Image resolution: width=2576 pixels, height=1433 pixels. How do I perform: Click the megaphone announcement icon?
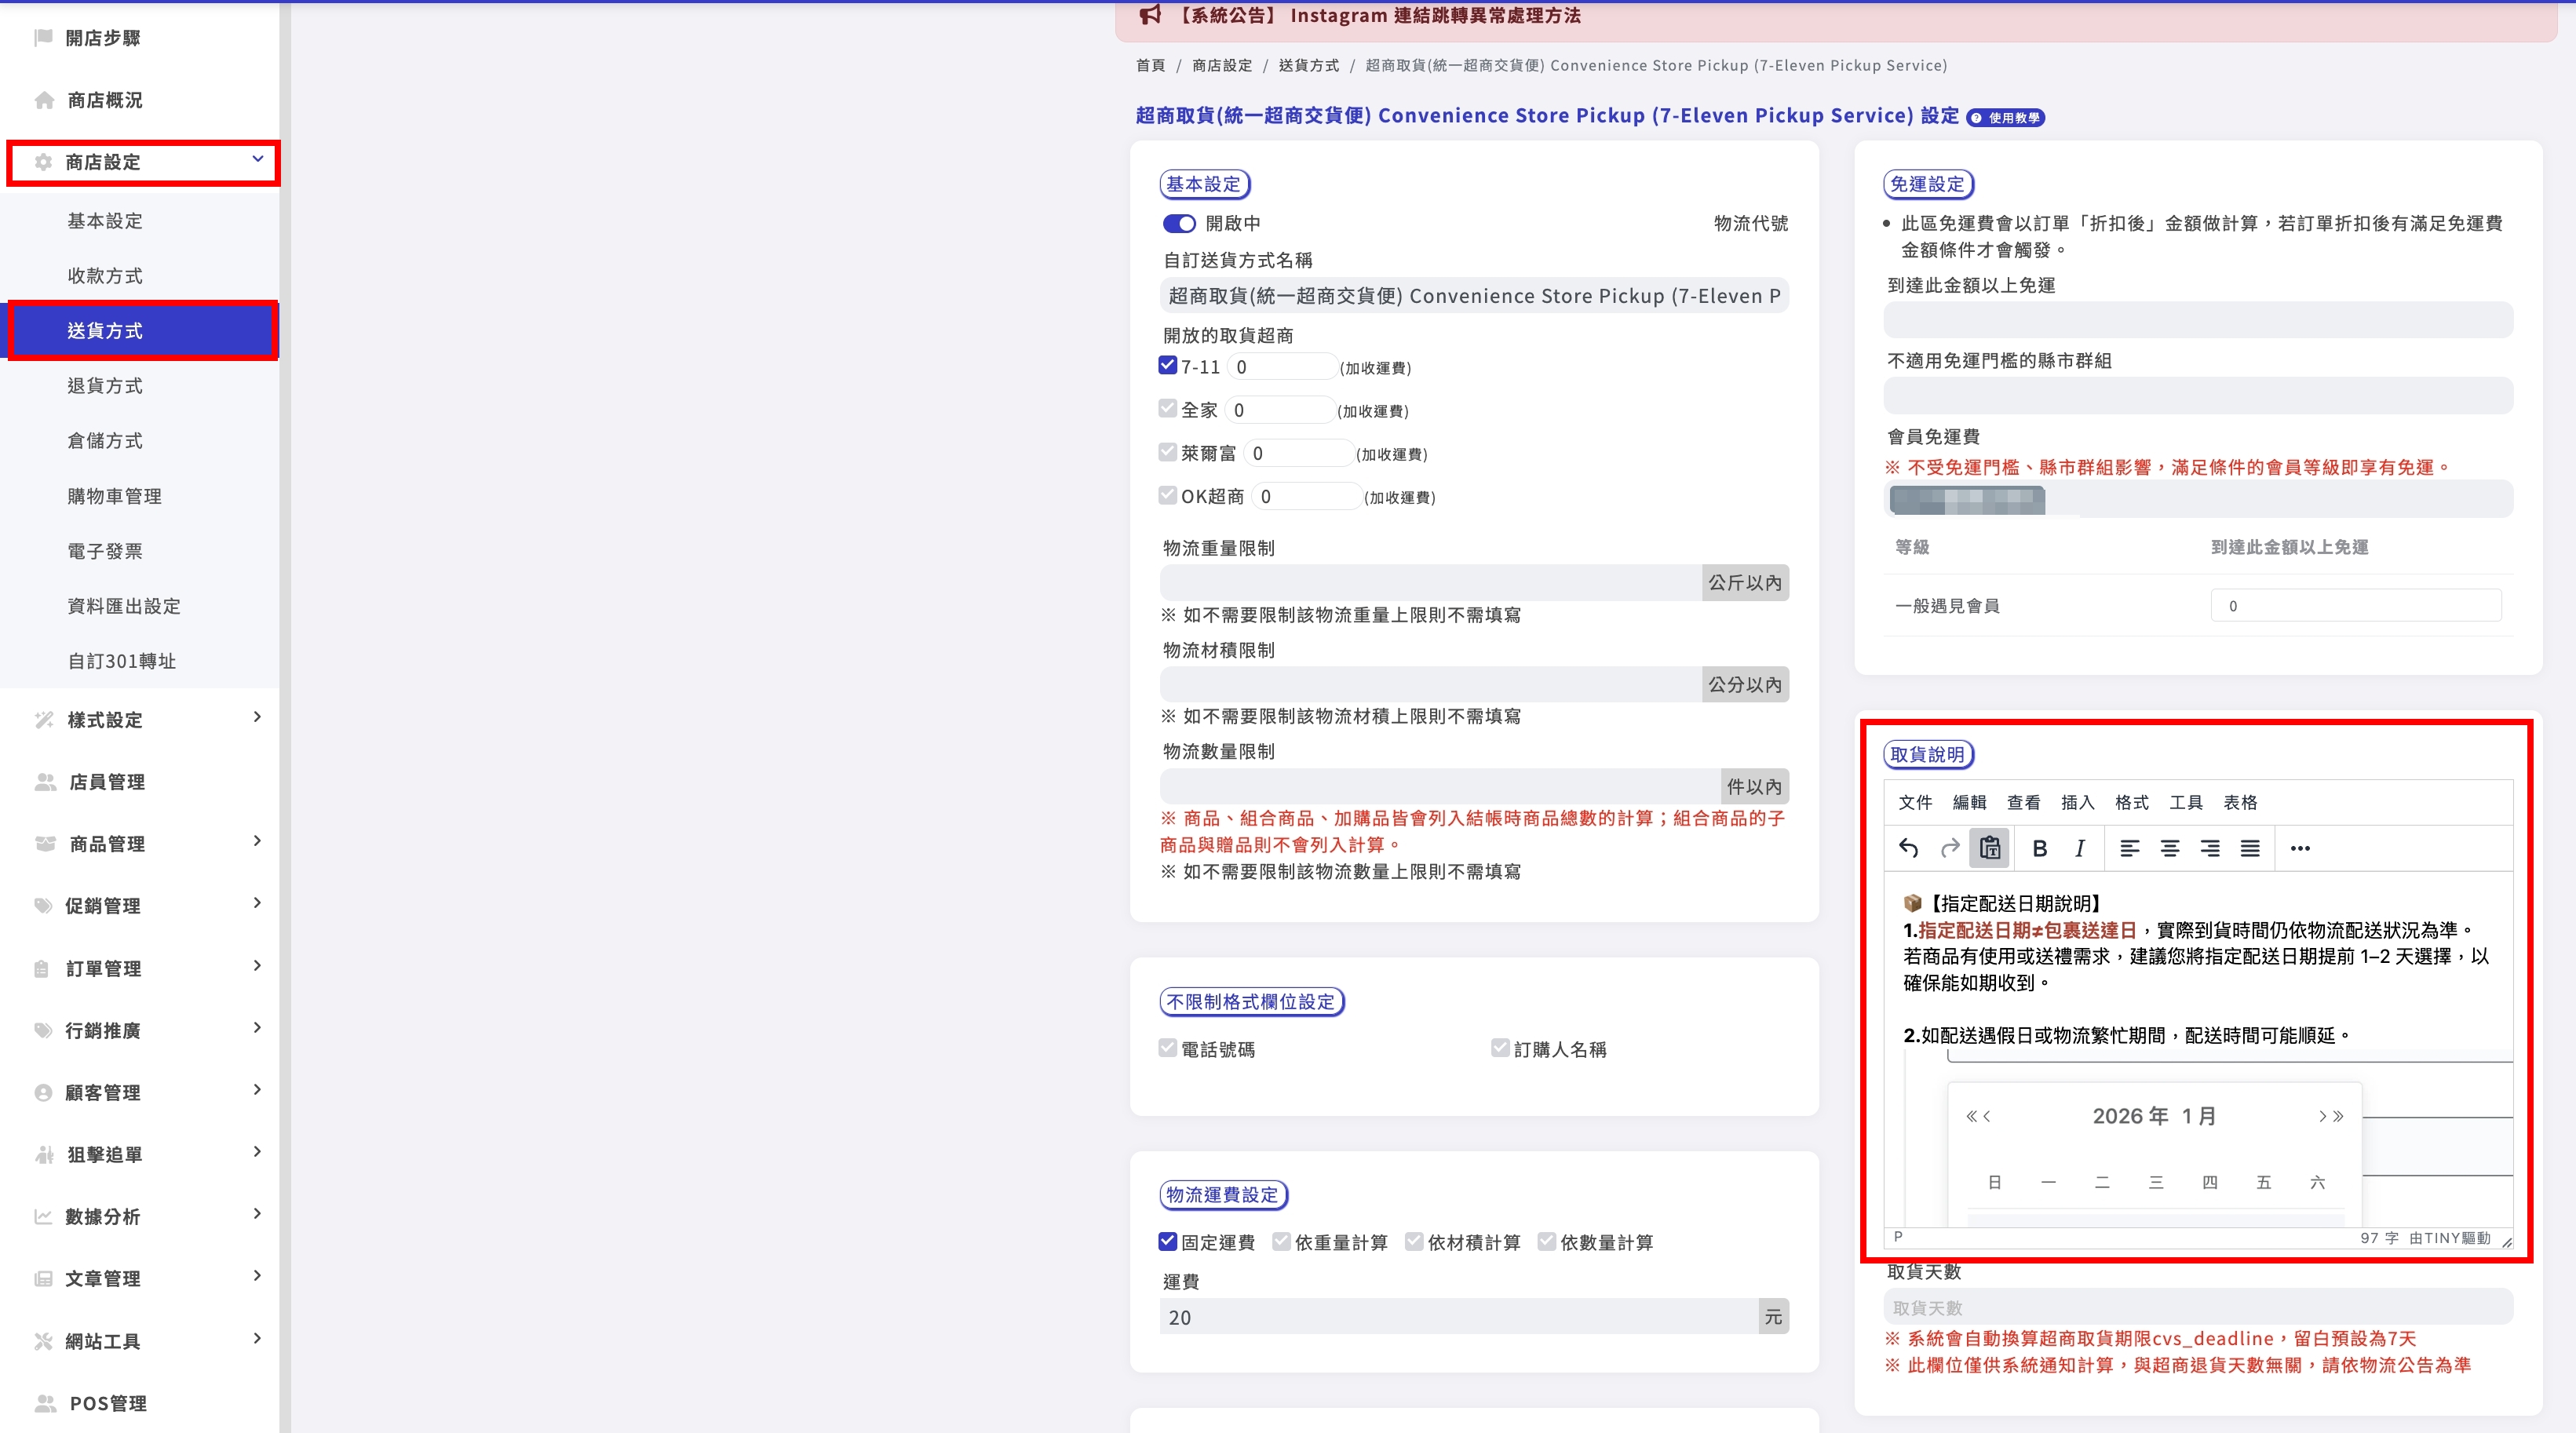(x=1150, y=15)
